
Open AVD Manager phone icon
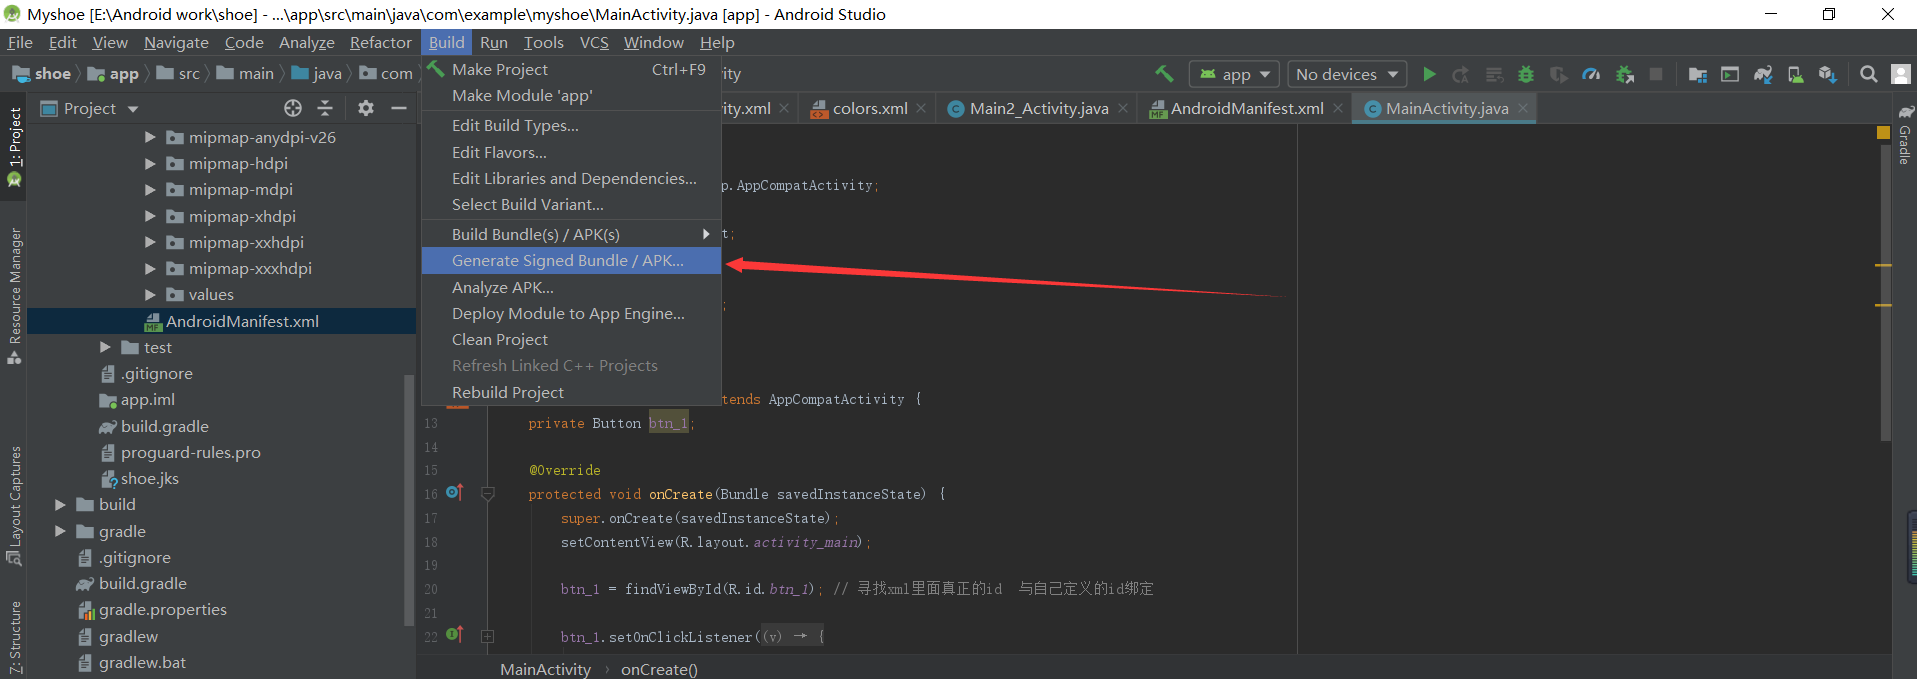1796,74
